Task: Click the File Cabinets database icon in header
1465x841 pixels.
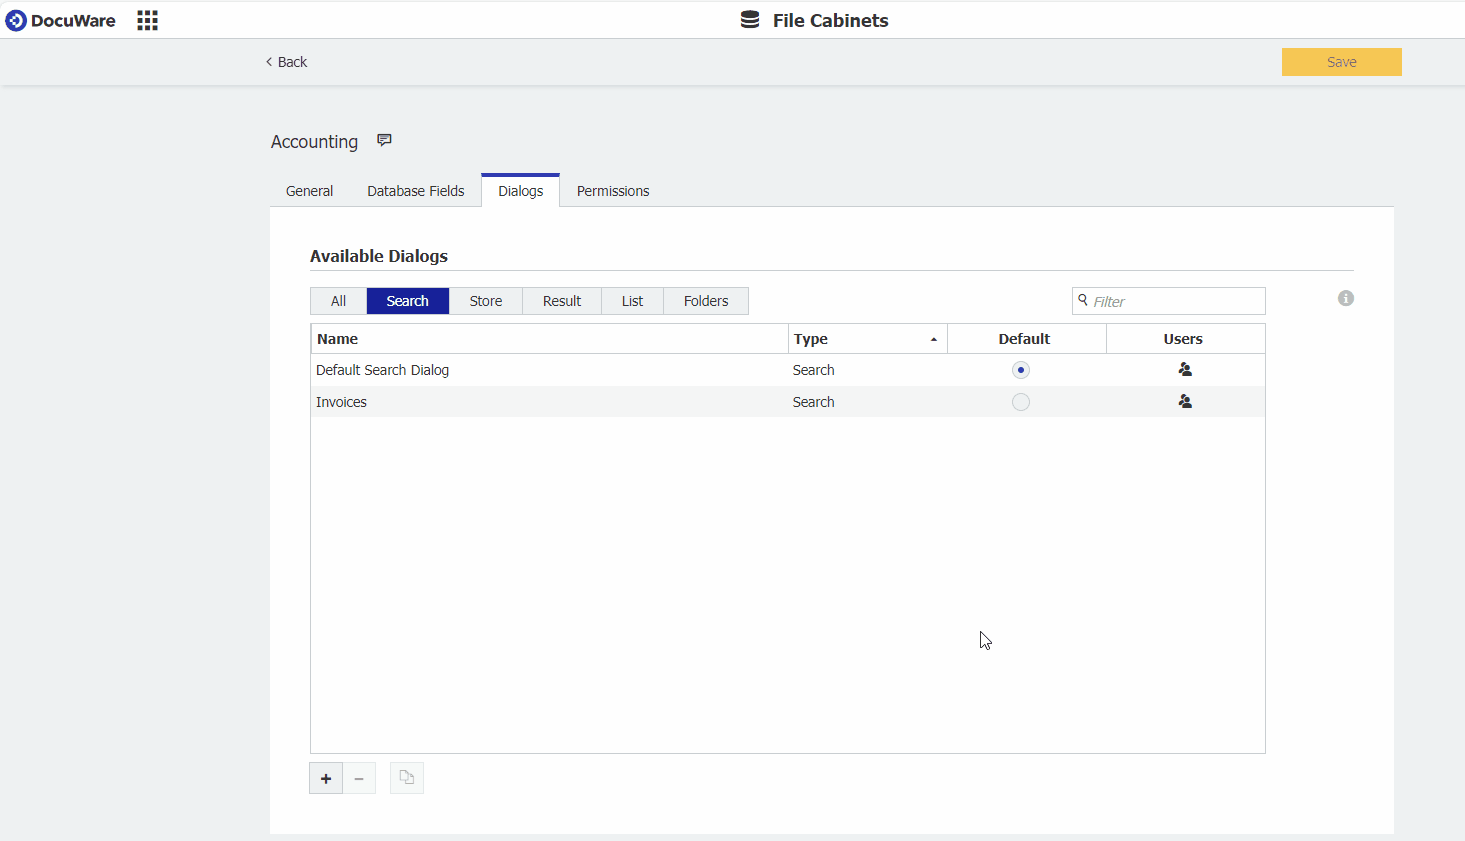Action: pyautogui.click(x=748, y=18)
